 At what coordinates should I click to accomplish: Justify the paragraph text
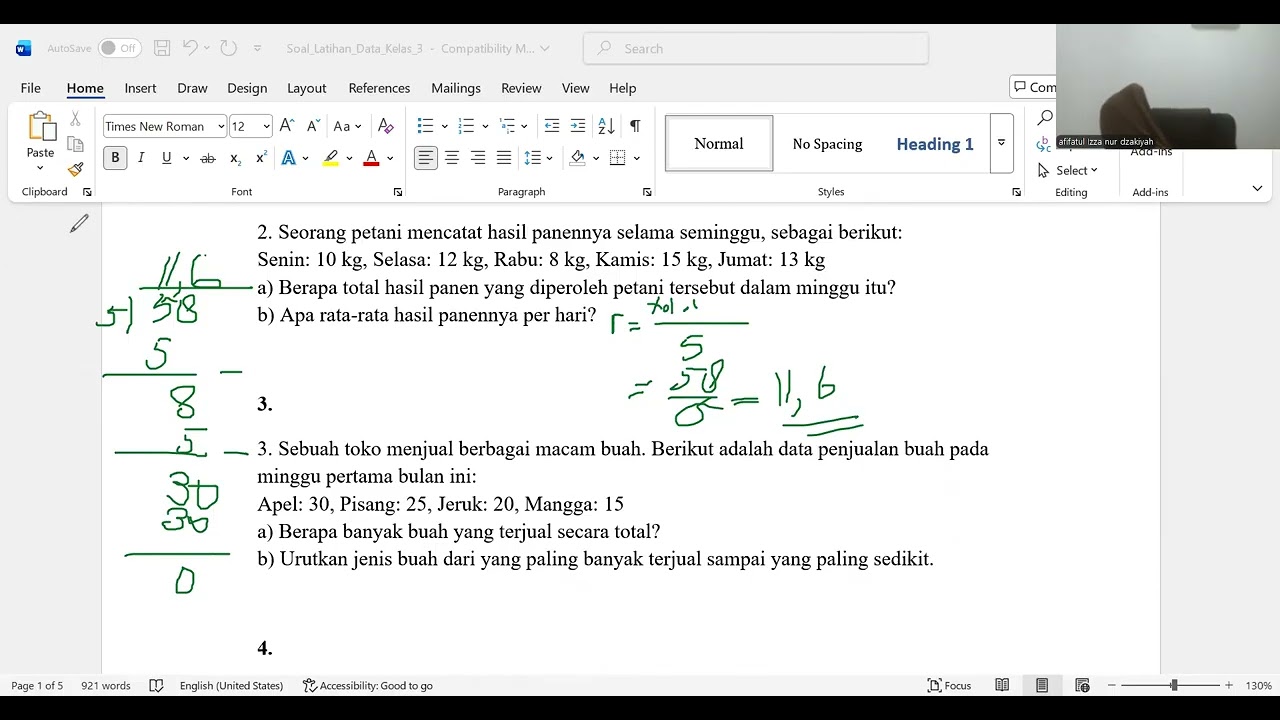coord(504,158)
